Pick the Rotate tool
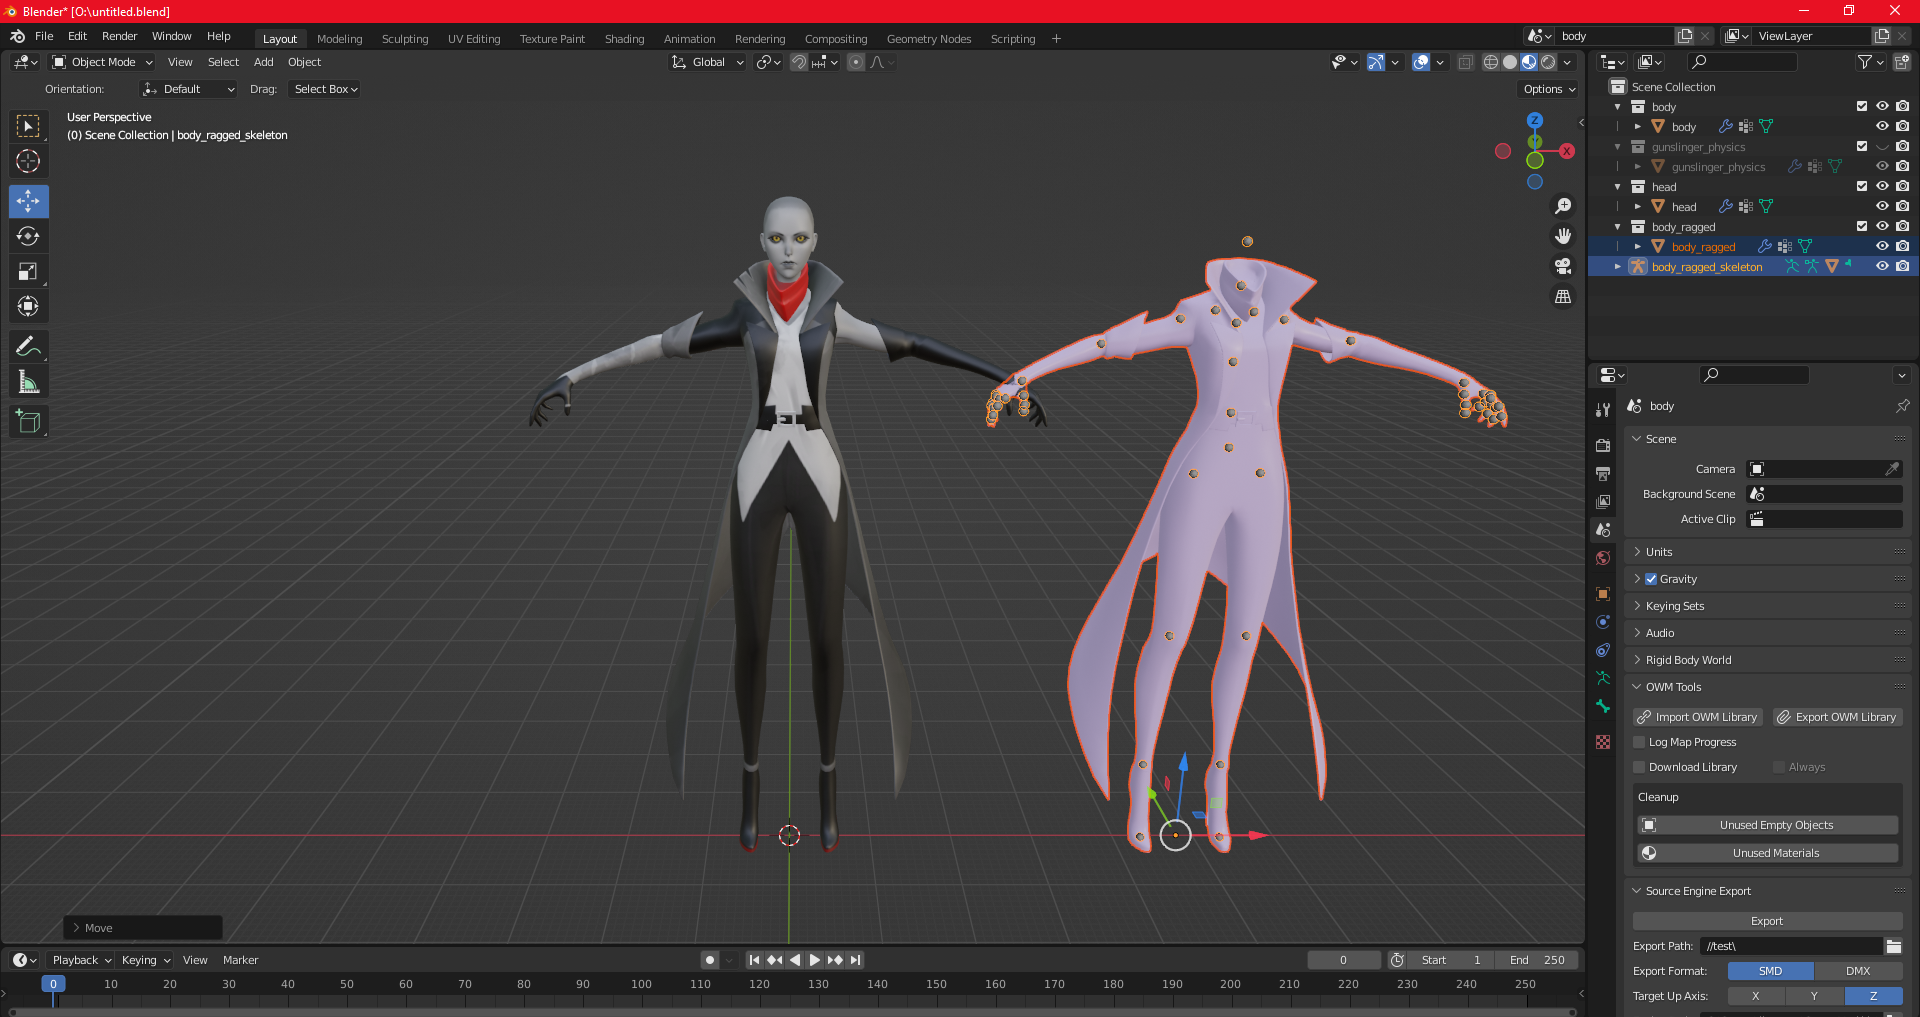1920x1017 pixels. tap(28, 236)
